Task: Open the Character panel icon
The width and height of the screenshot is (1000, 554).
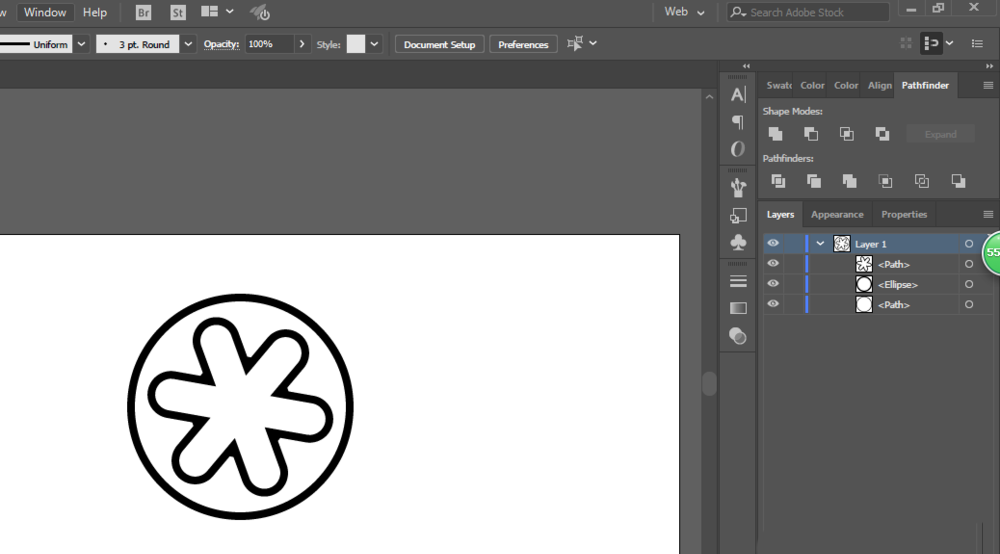Action: [738, 95]
